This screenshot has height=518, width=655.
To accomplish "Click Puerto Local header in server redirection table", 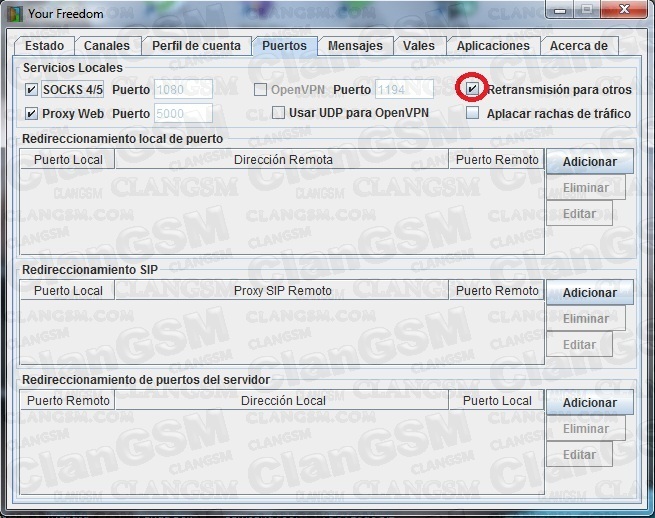I will [x=497, y=401].
